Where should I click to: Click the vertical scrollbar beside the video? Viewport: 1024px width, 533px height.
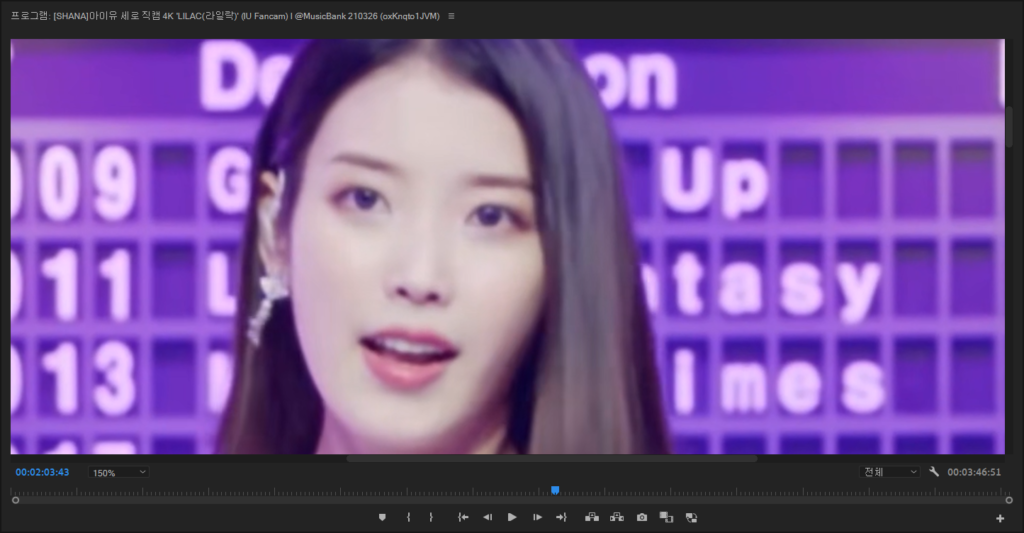(1010, 127)
